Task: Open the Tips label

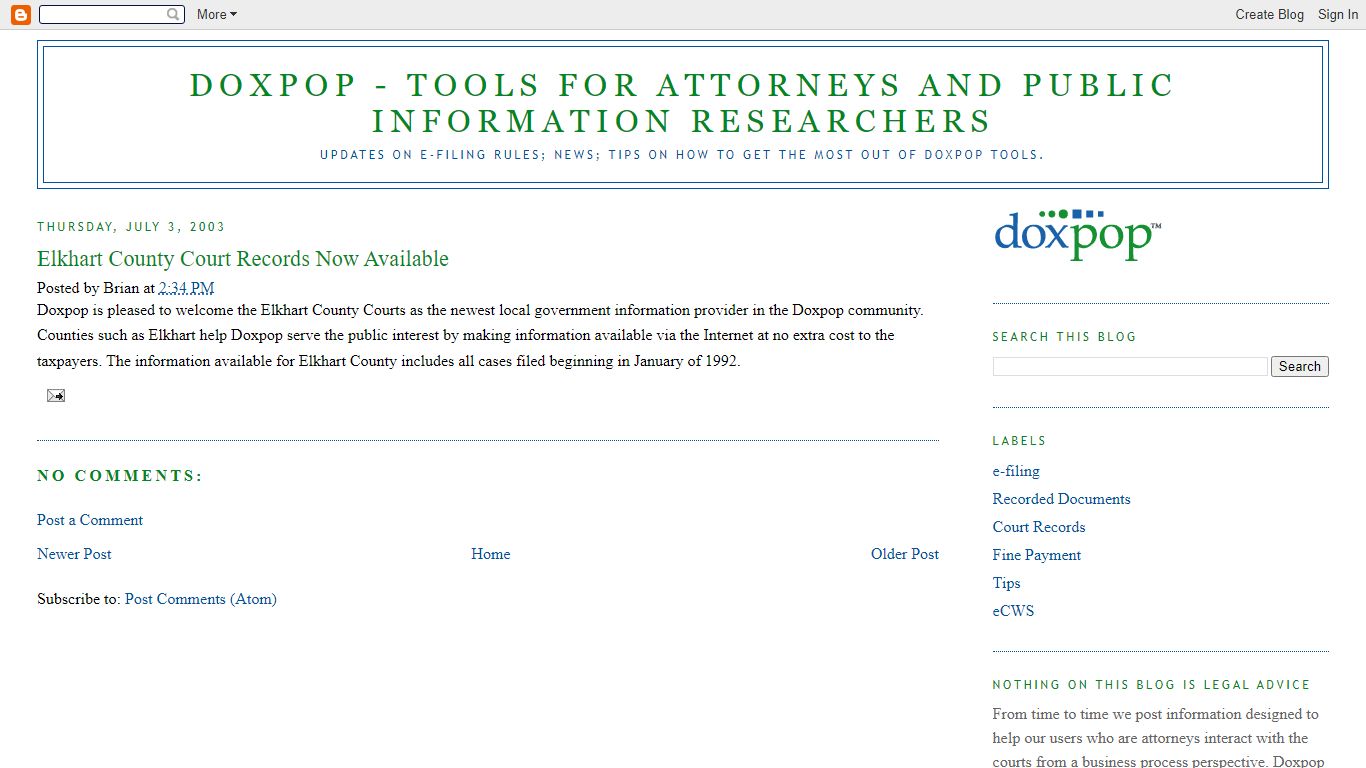Action: point(1007,583)
